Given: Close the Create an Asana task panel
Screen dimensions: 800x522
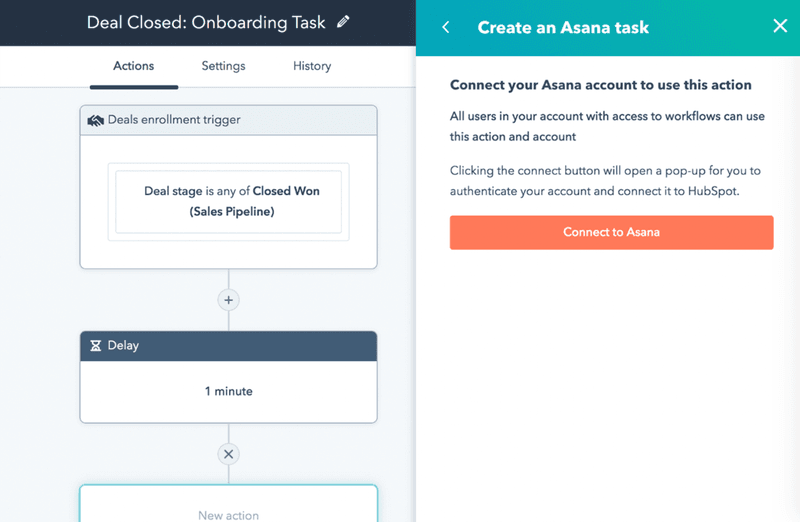Looking at the screenshot, I should 780,26.
